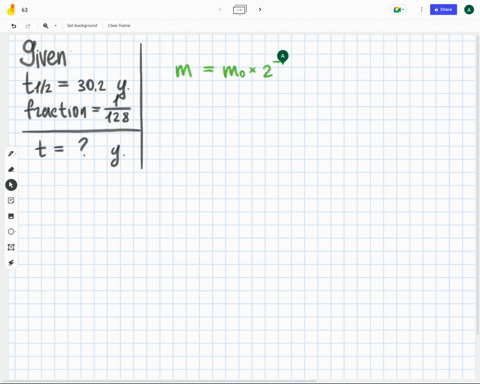
Task: Expand the zoom level dropdown arrow
Action: click(55, 26)
